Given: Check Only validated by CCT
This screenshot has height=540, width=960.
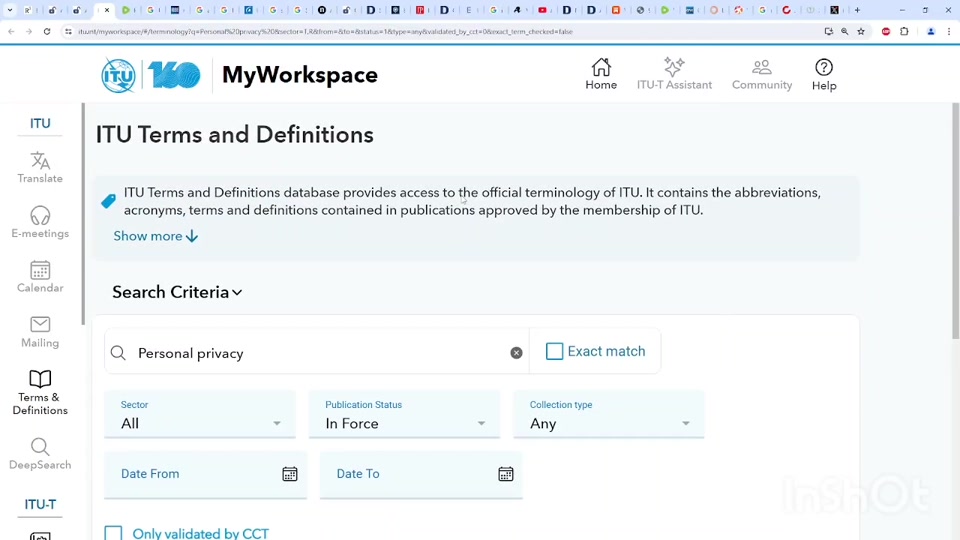Looking at the screenshot, I should point(114,533).
